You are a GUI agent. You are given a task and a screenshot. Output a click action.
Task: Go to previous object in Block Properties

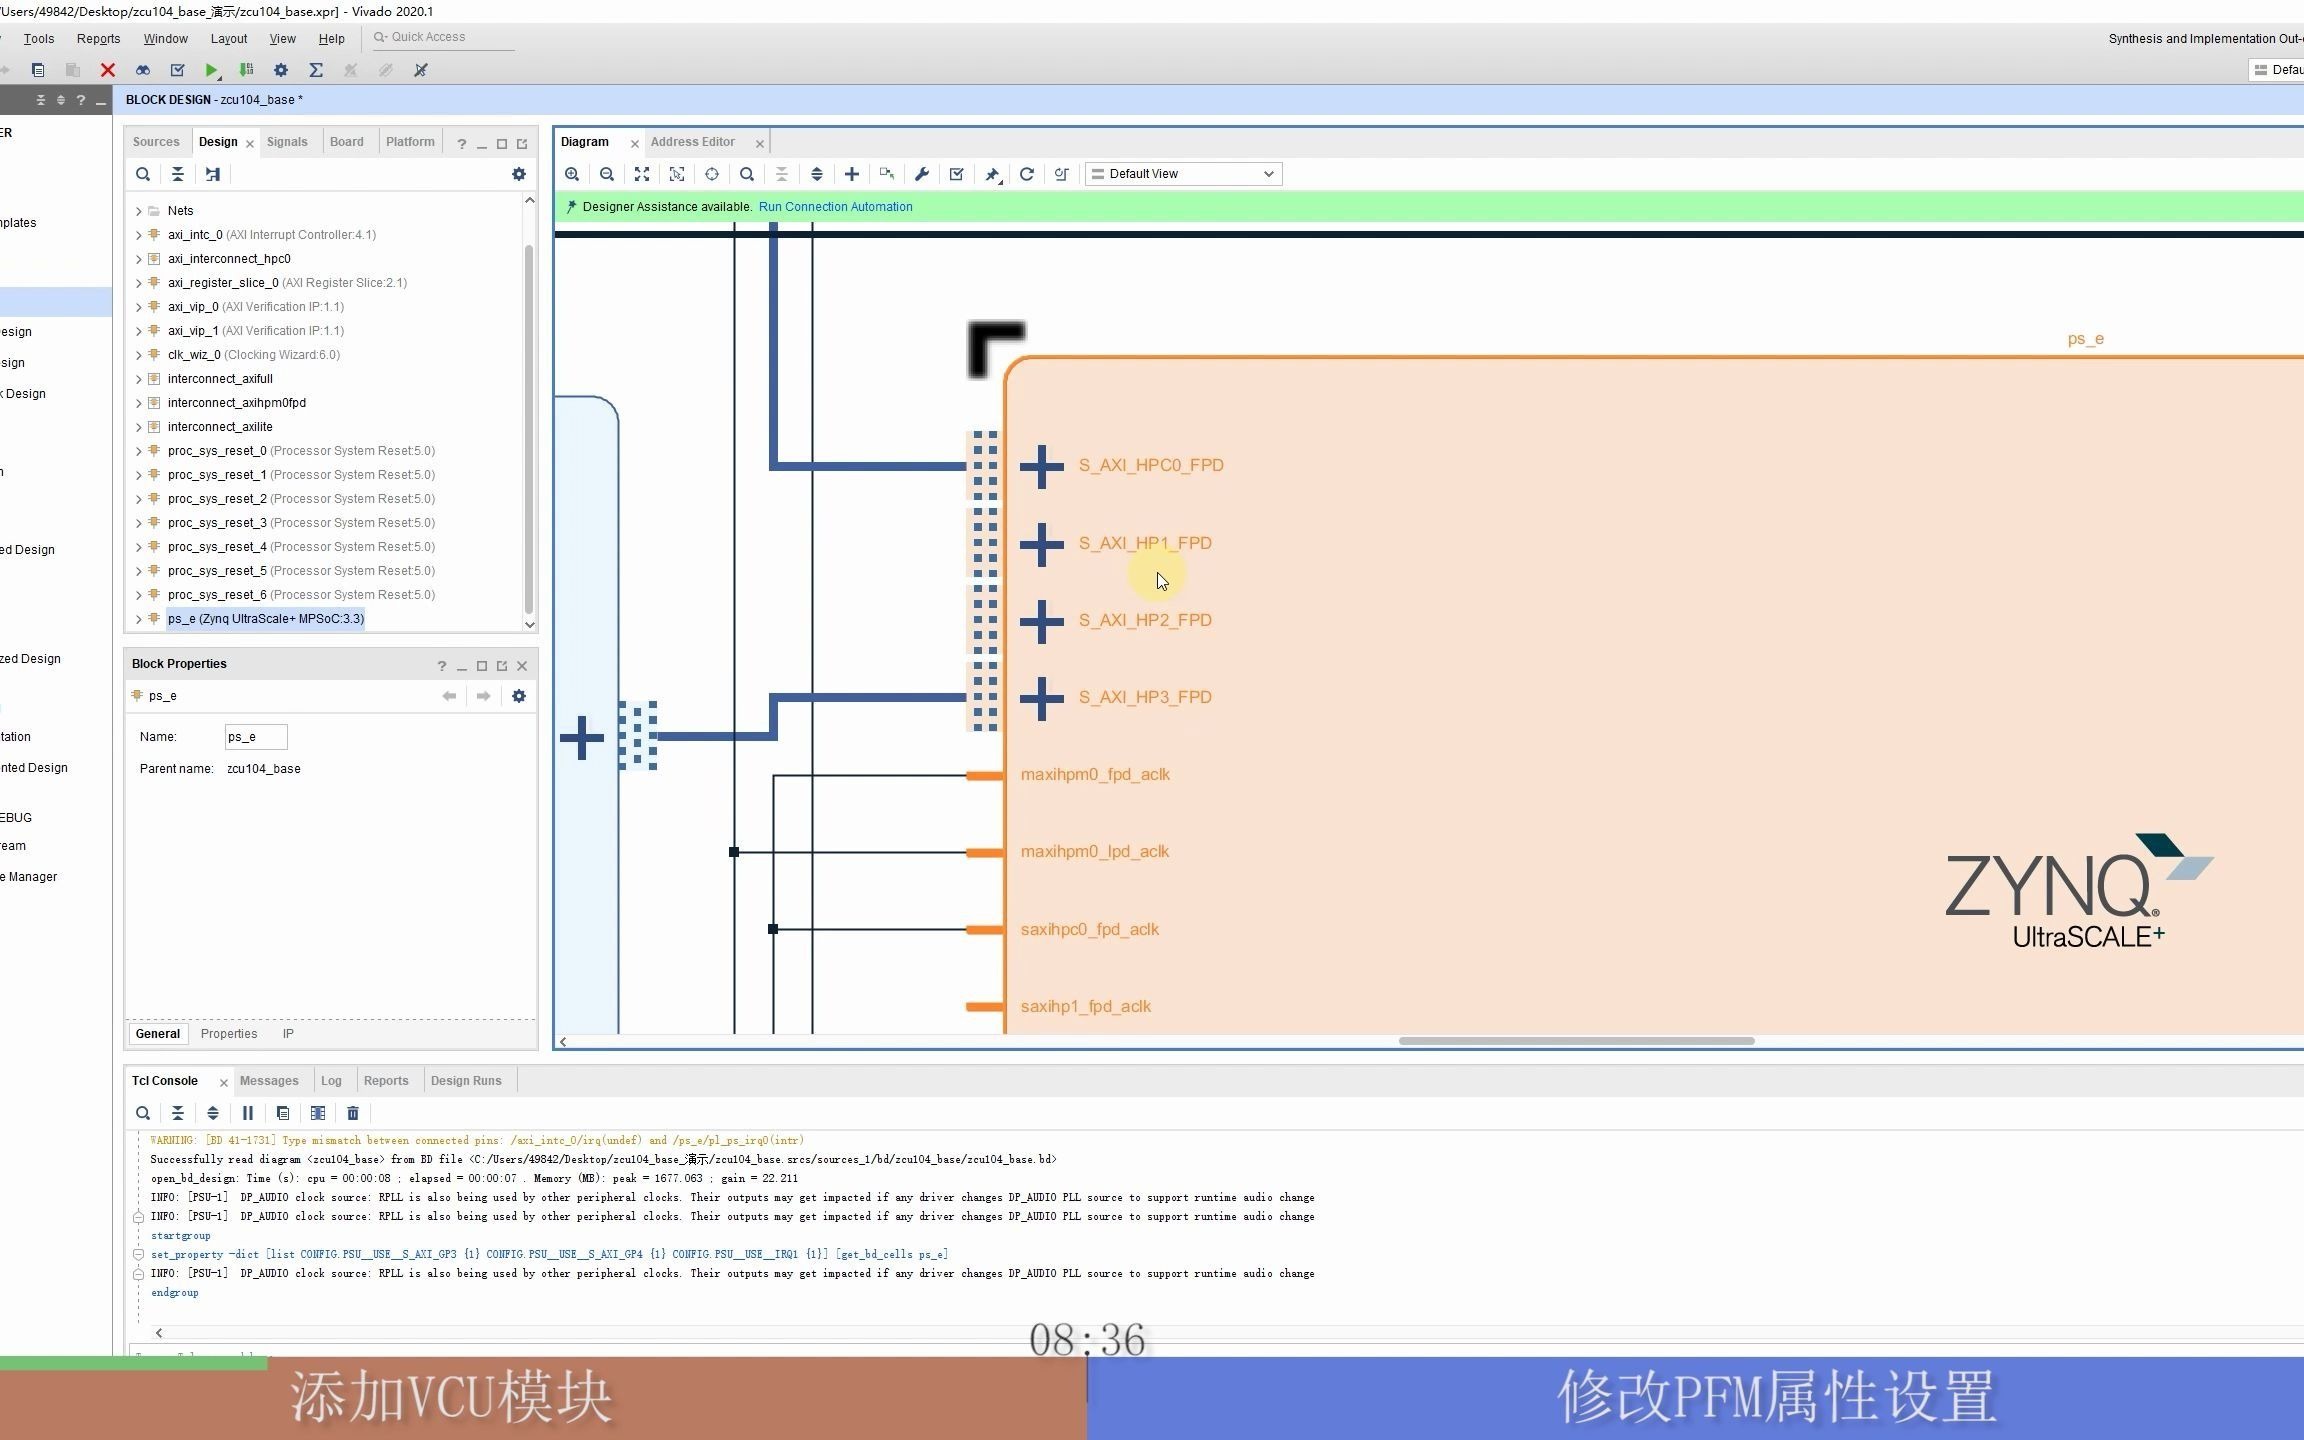tap(450, 696)
